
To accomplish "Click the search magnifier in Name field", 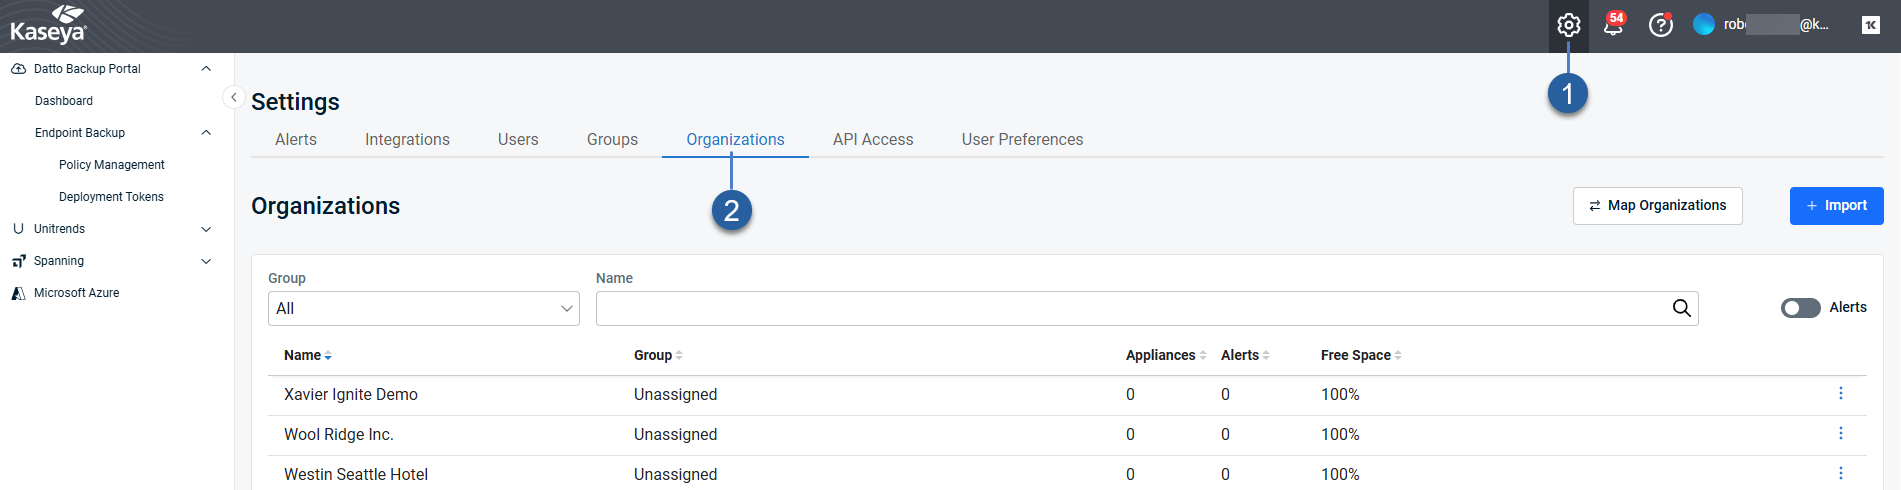I will (1682, 308).
